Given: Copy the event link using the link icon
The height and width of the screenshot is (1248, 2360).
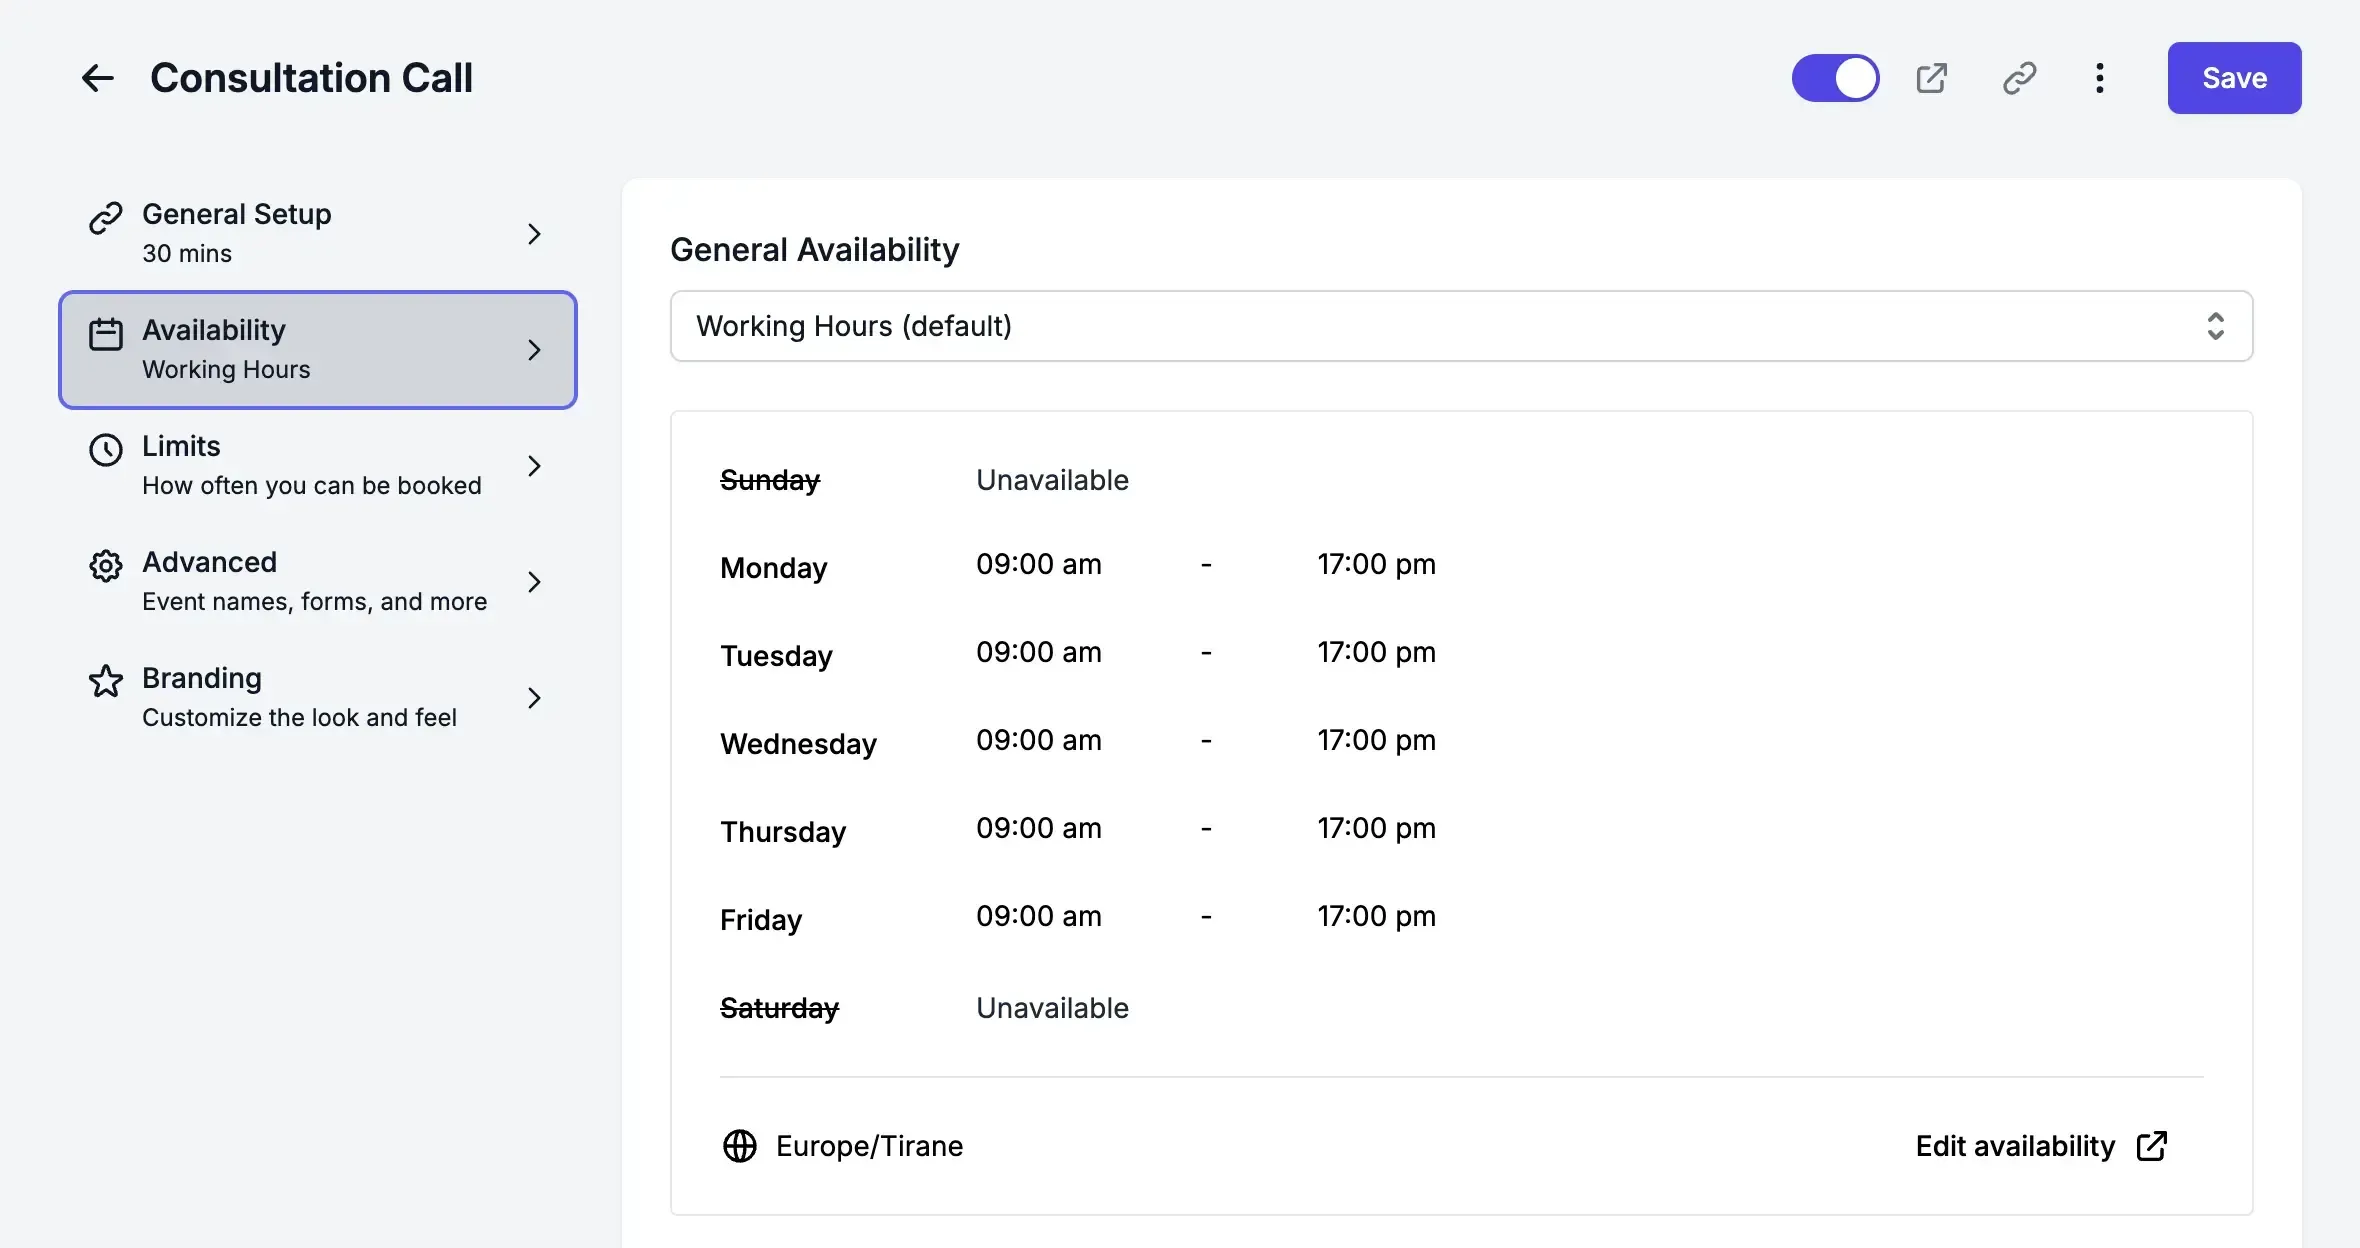Looking at the screenshot, I should pos(2018,77).
